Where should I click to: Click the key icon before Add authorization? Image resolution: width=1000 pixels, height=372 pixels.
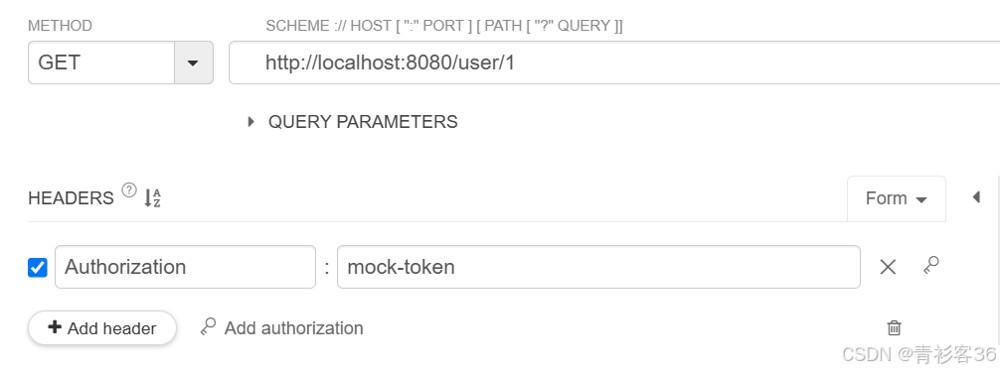coord(208,327)
